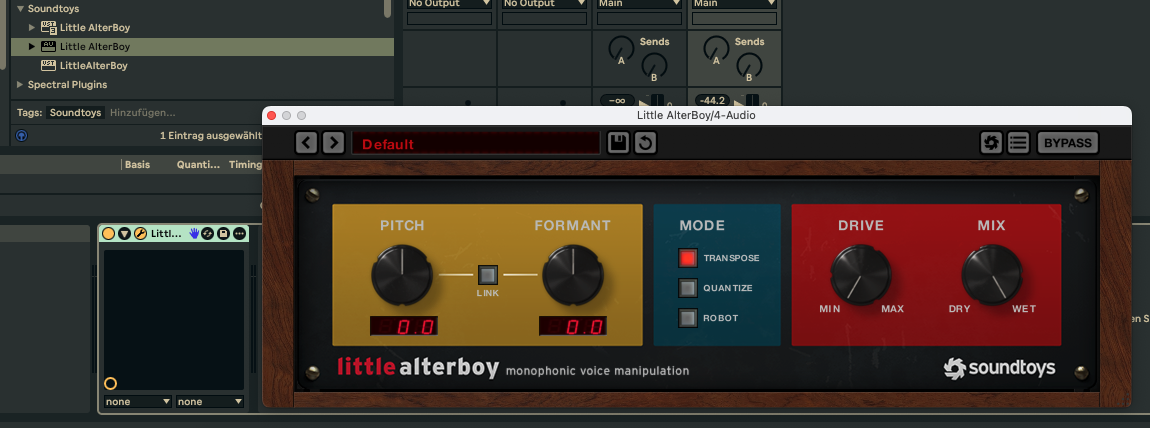The width and height of the screenshot is (1150, 428).
Task: Click the Timing column header
Action: pyautogui.click(x=245, y=165)
